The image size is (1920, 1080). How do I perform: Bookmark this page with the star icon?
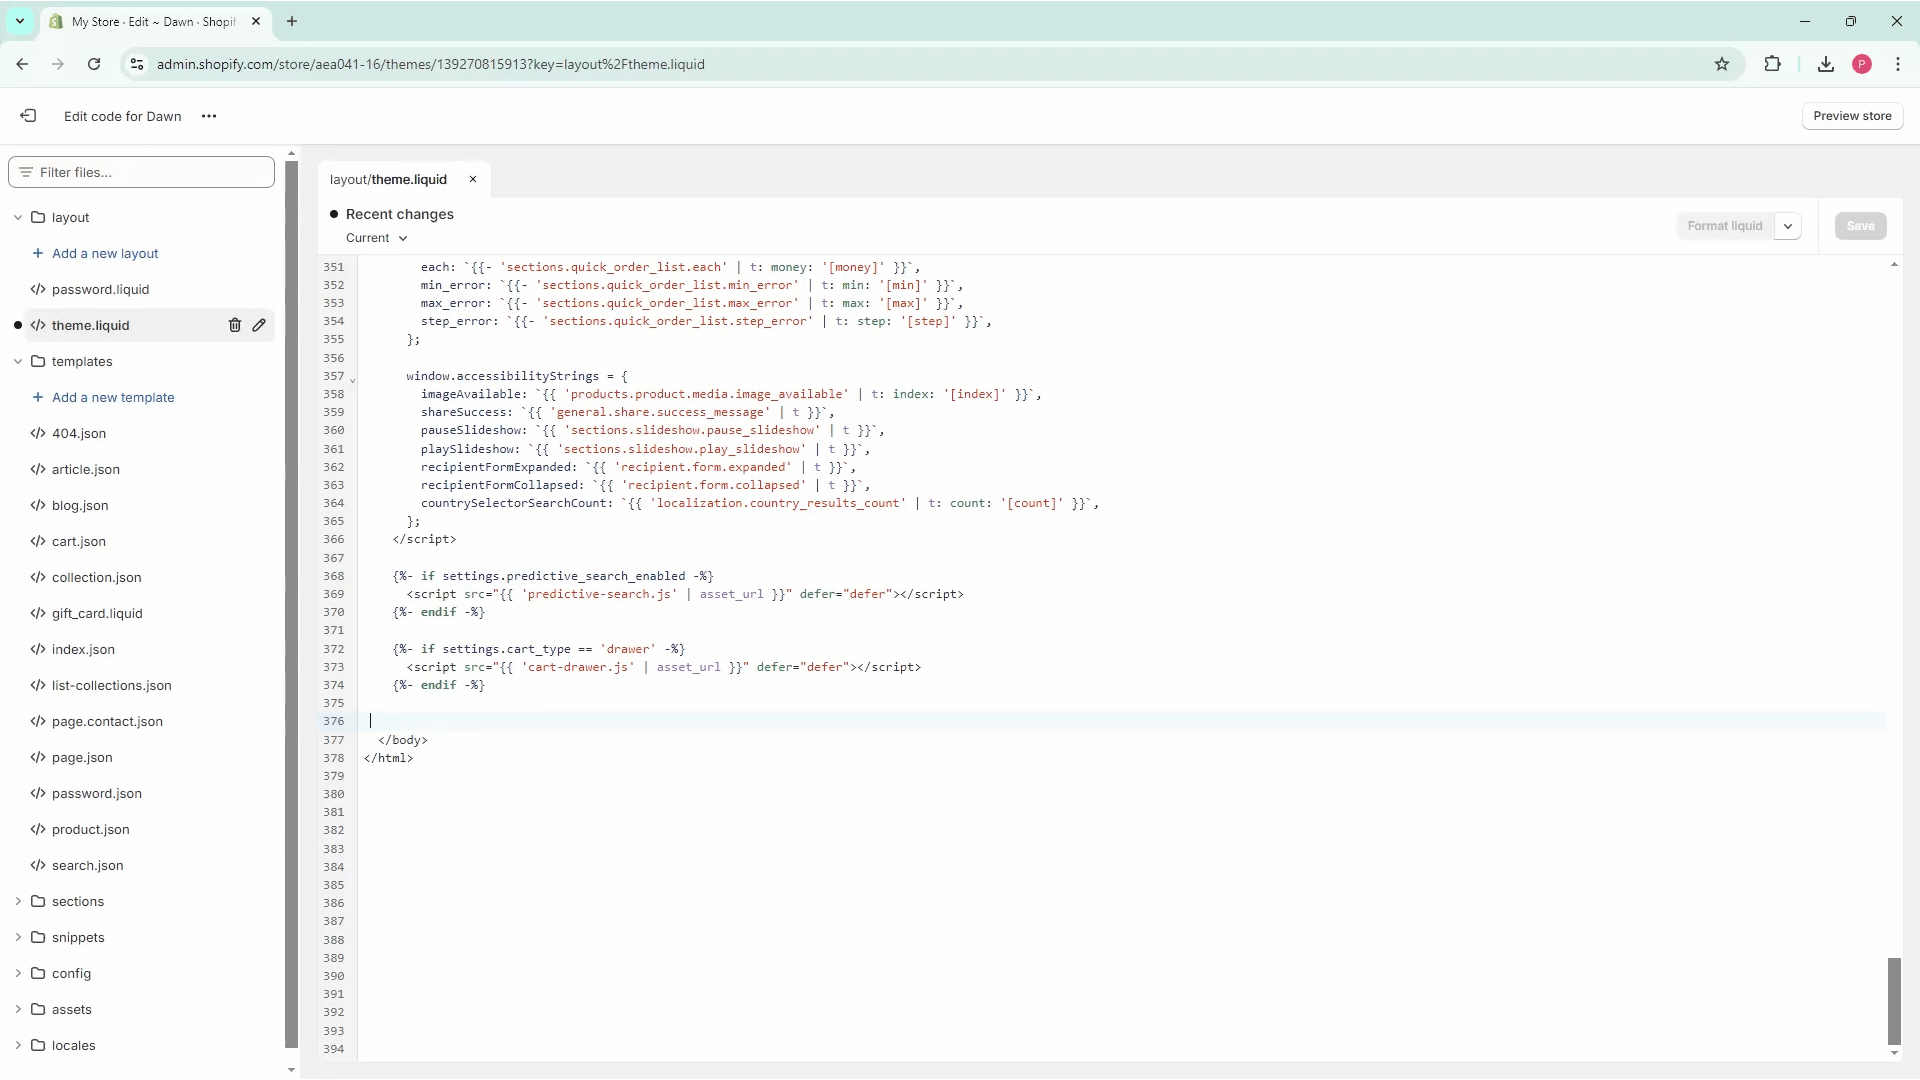click(1722, 64)
